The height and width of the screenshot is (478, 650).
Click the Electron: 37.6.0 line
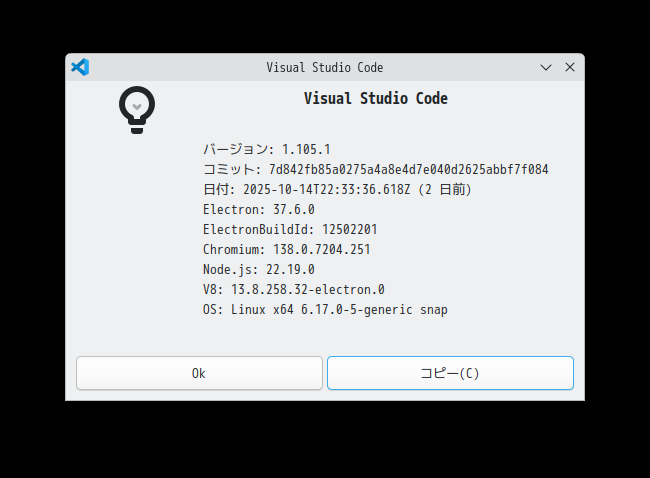point(258,210)
